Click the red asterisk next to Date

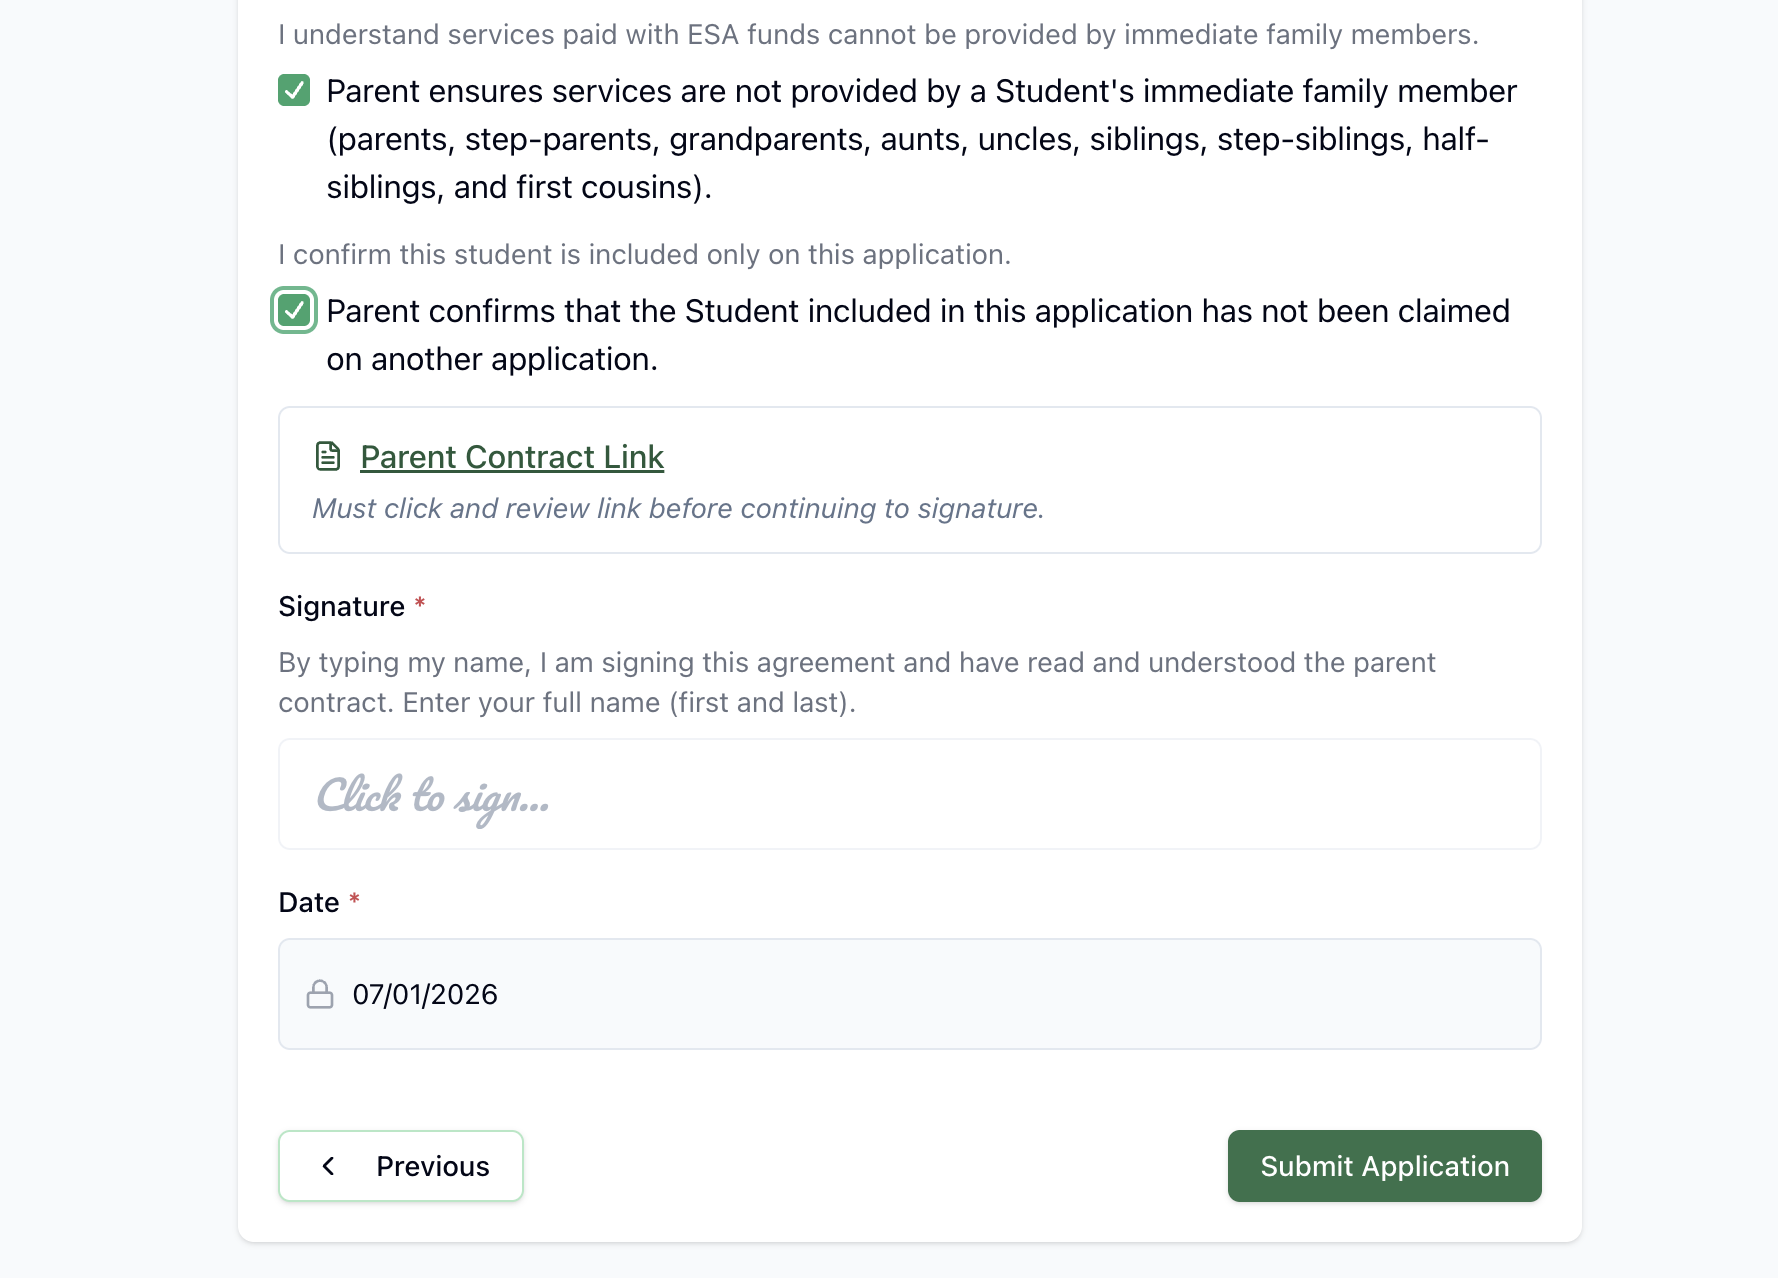pyautogui.click(x=354, y=899)
